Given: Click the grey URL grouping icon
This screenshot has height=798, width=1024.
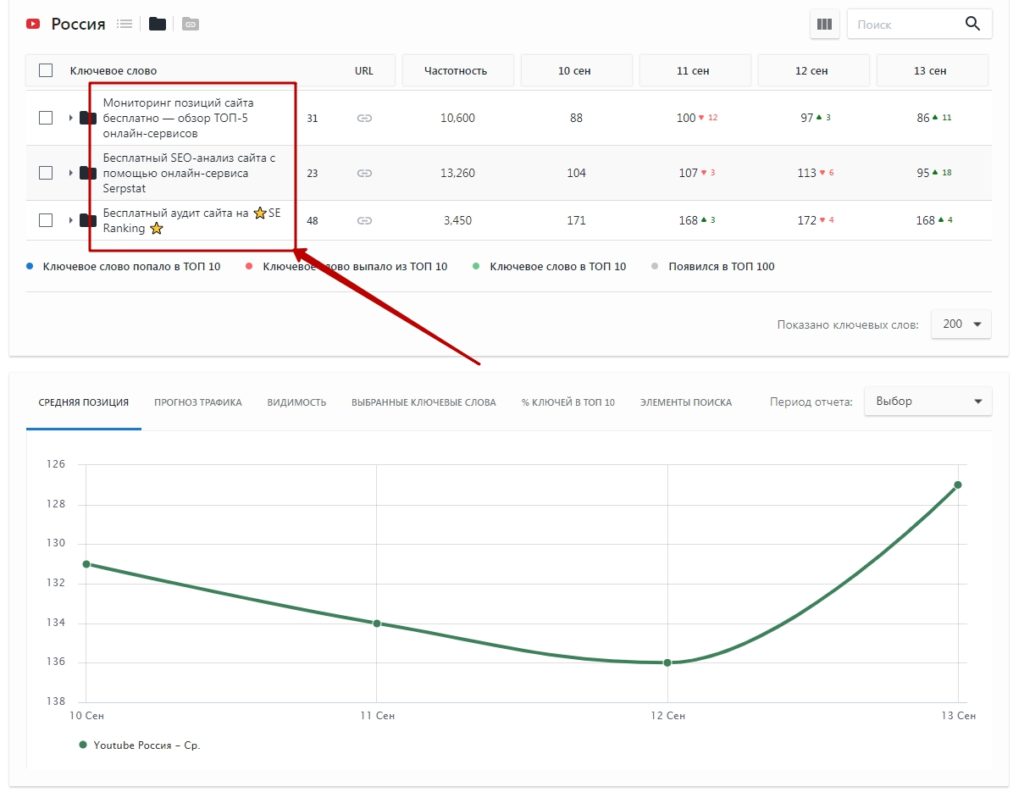Looking at the screenshot, I should click(190, 24).
